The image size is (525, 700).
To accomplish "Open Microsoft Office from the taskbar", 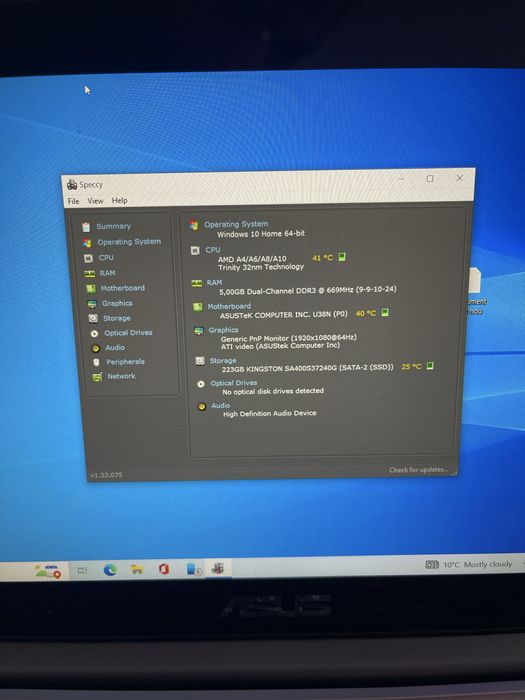I will (x=164, y=569).
